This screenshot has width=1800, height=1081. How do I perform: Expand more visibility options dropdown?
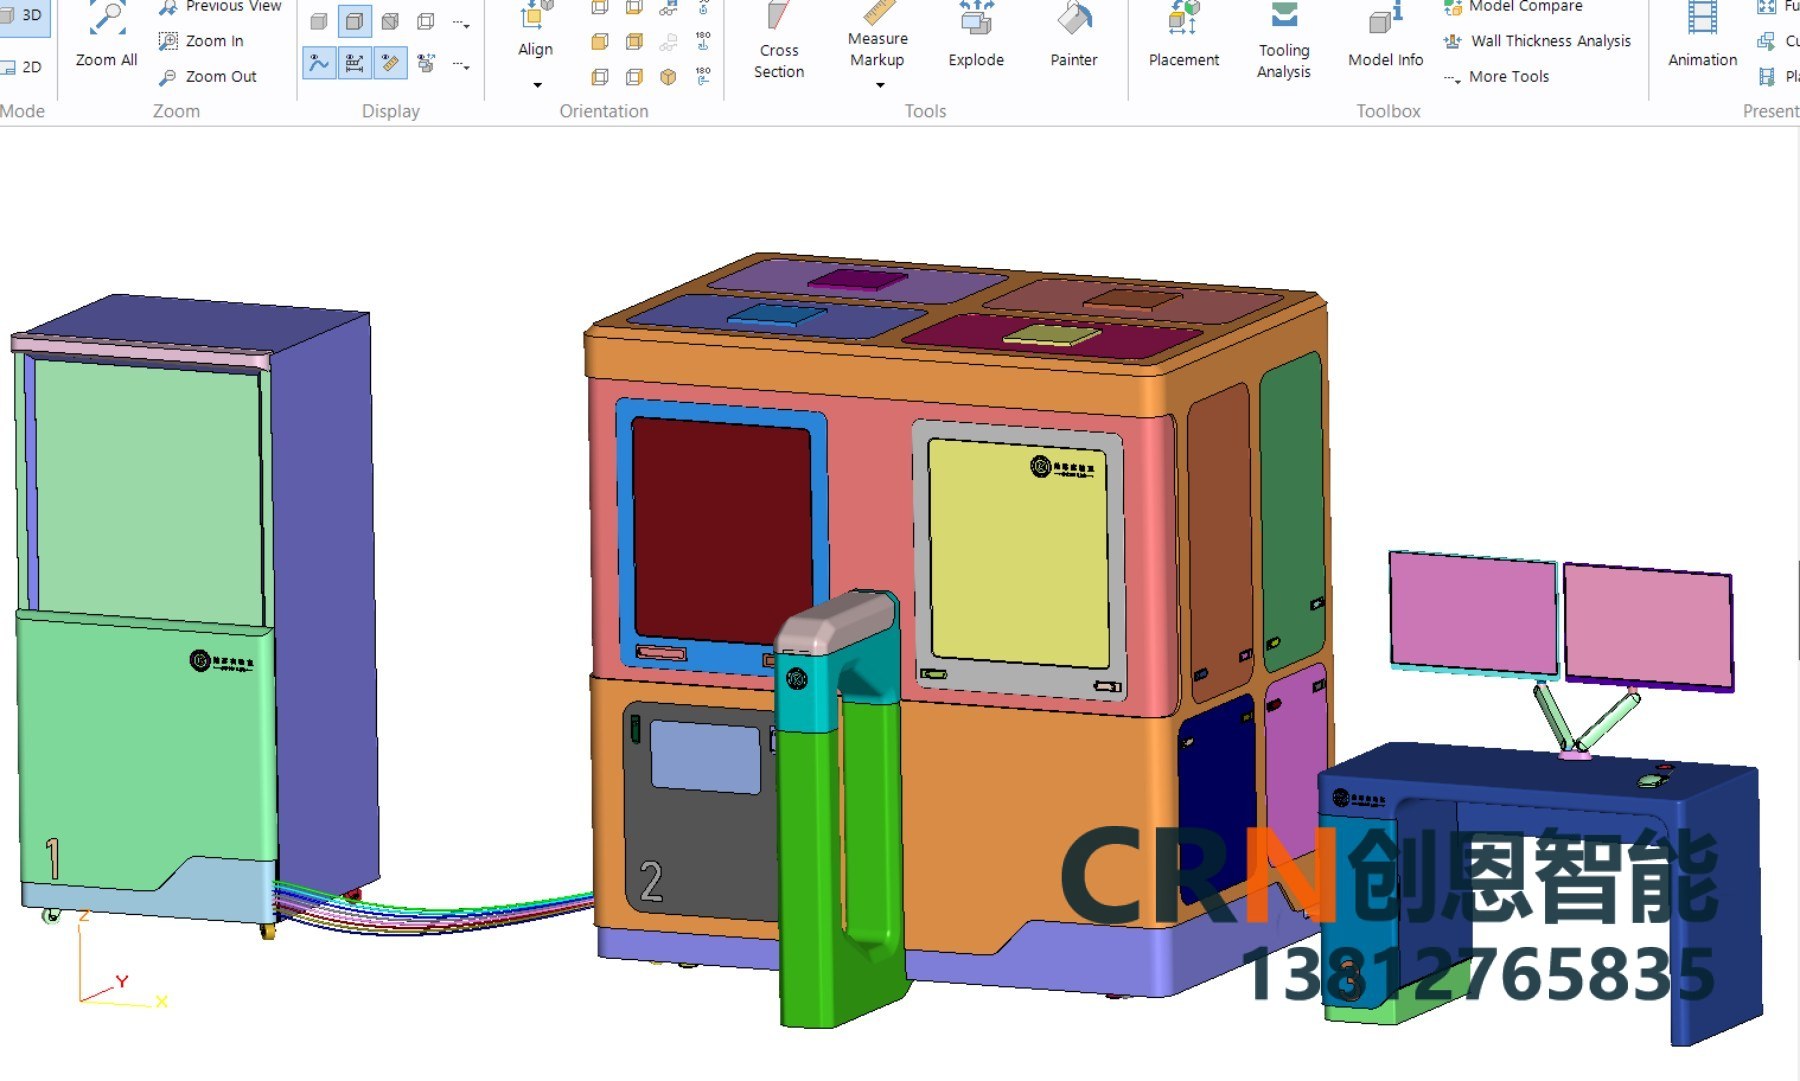click(x=461, y=65)
